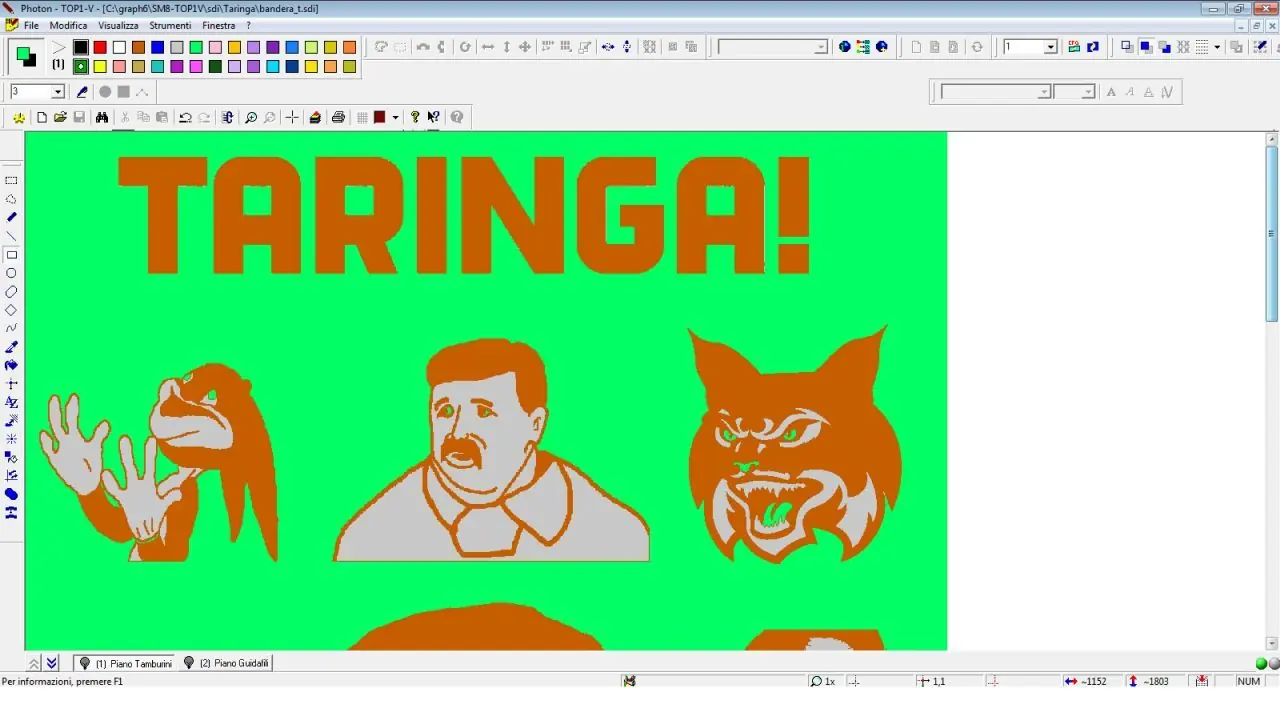Click the colored grid pattern icon

(x=863, y=47)
